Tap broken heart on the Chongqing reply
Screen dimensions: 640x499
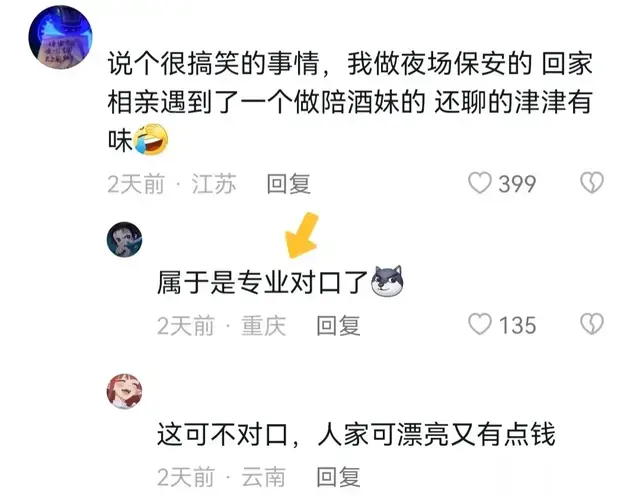(x=592, y=324)
